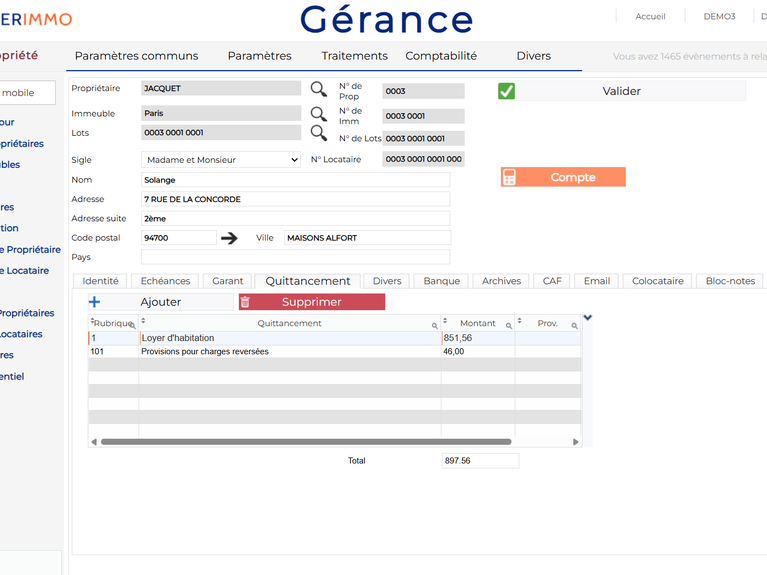Click the left arrow of horizontal scrollbar
The image size is (767, 575).
[94, 442]
